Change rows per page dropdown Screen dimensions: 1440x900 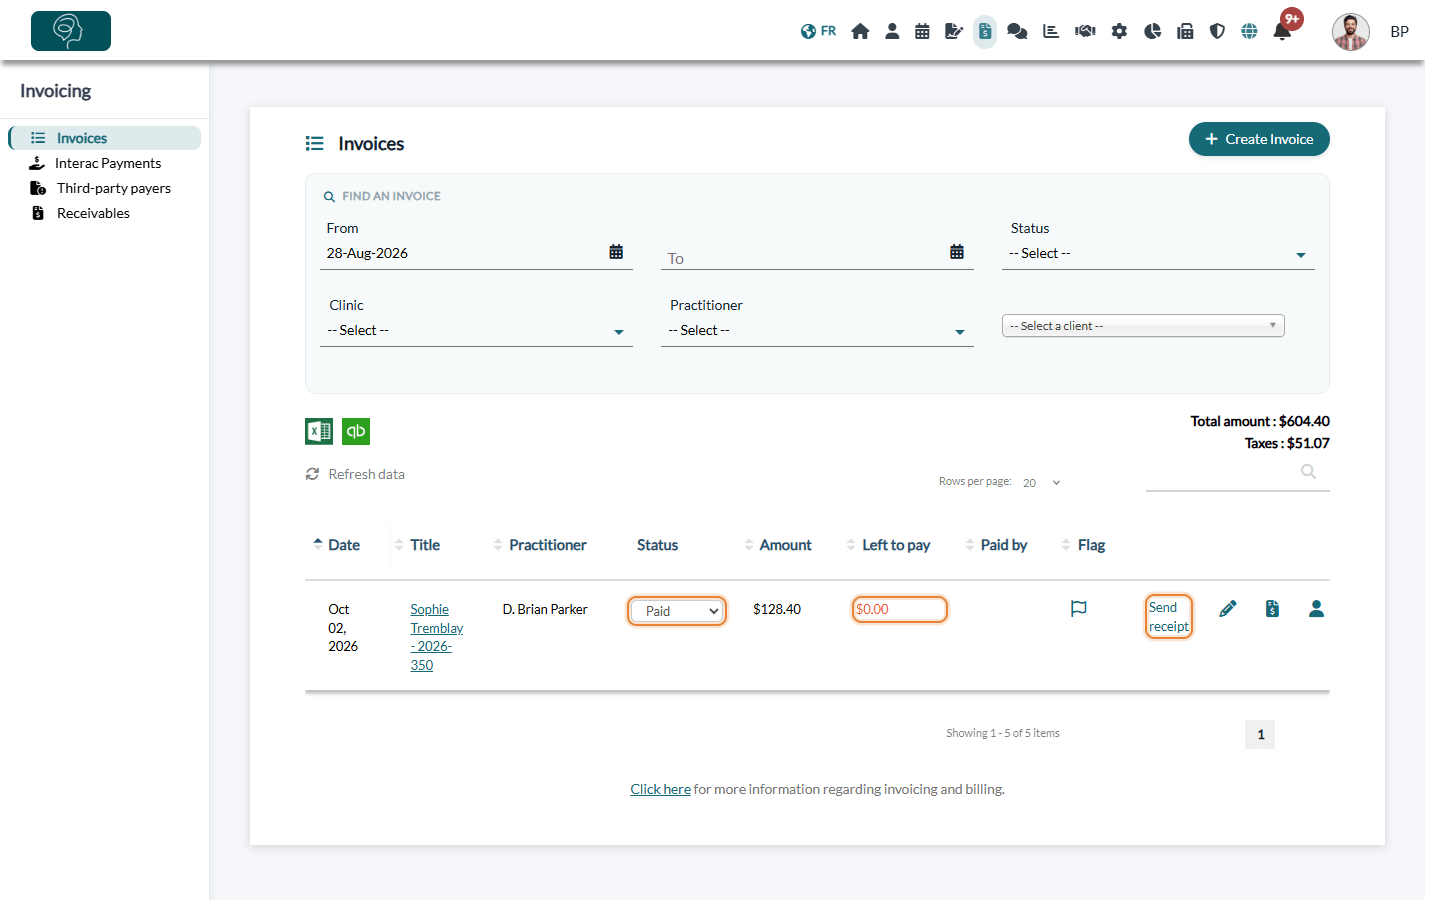1041,483
